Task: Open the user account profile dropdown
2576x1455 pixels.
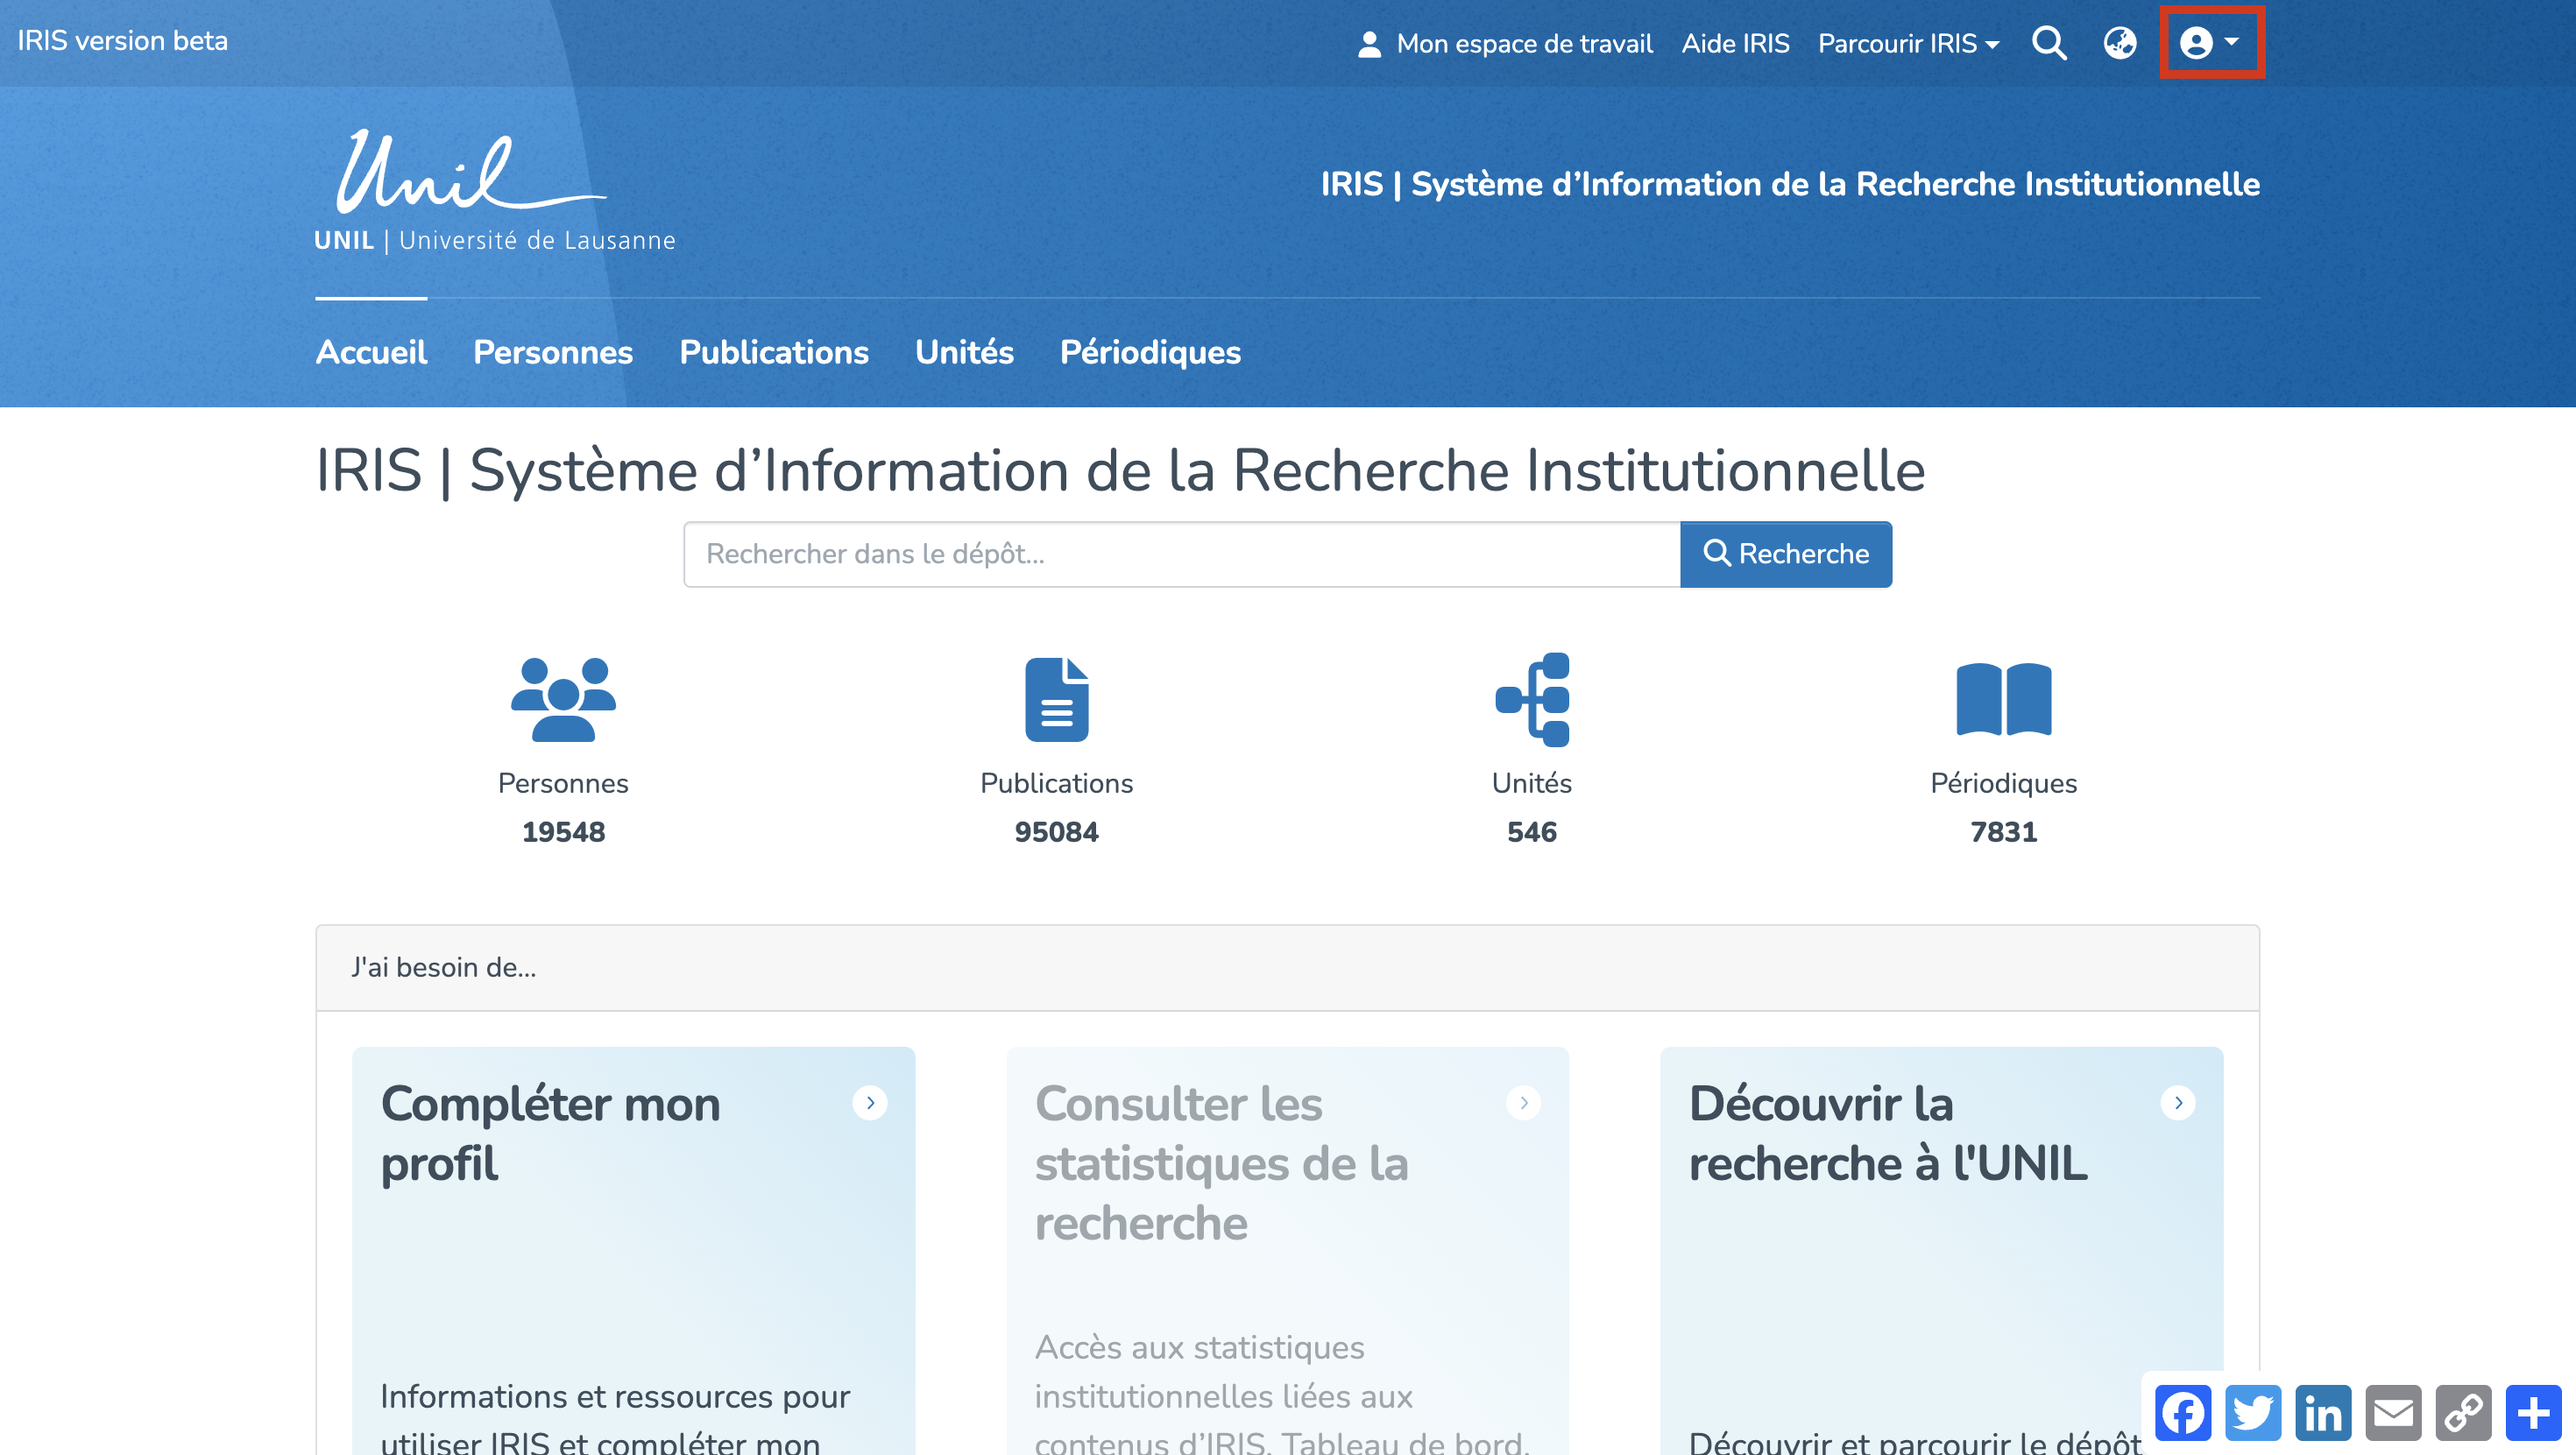Action: tap(2209, 43)
